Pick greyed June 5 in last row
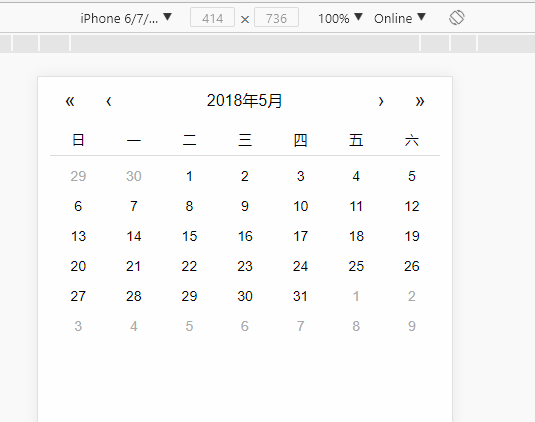 [x=189, y=326]
